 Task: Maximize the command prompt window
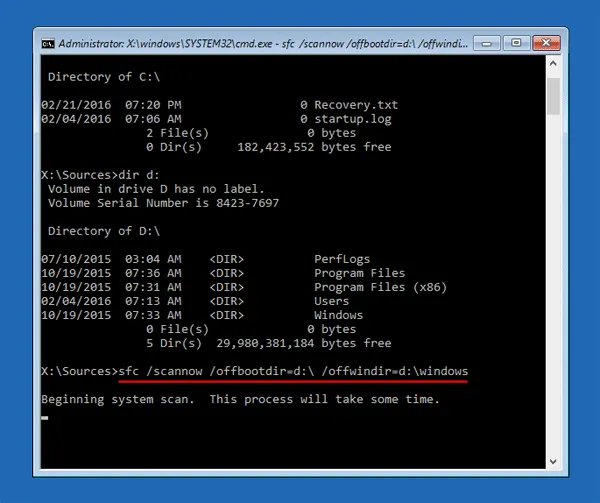[516, 43]
